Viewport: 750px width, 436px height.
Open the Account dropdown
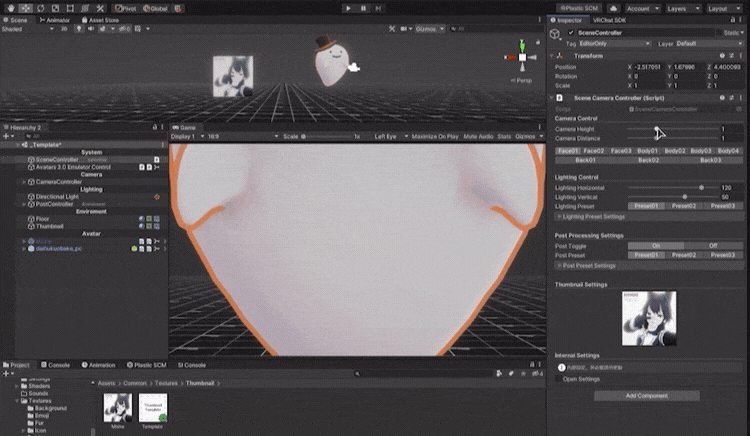[642, 8]
